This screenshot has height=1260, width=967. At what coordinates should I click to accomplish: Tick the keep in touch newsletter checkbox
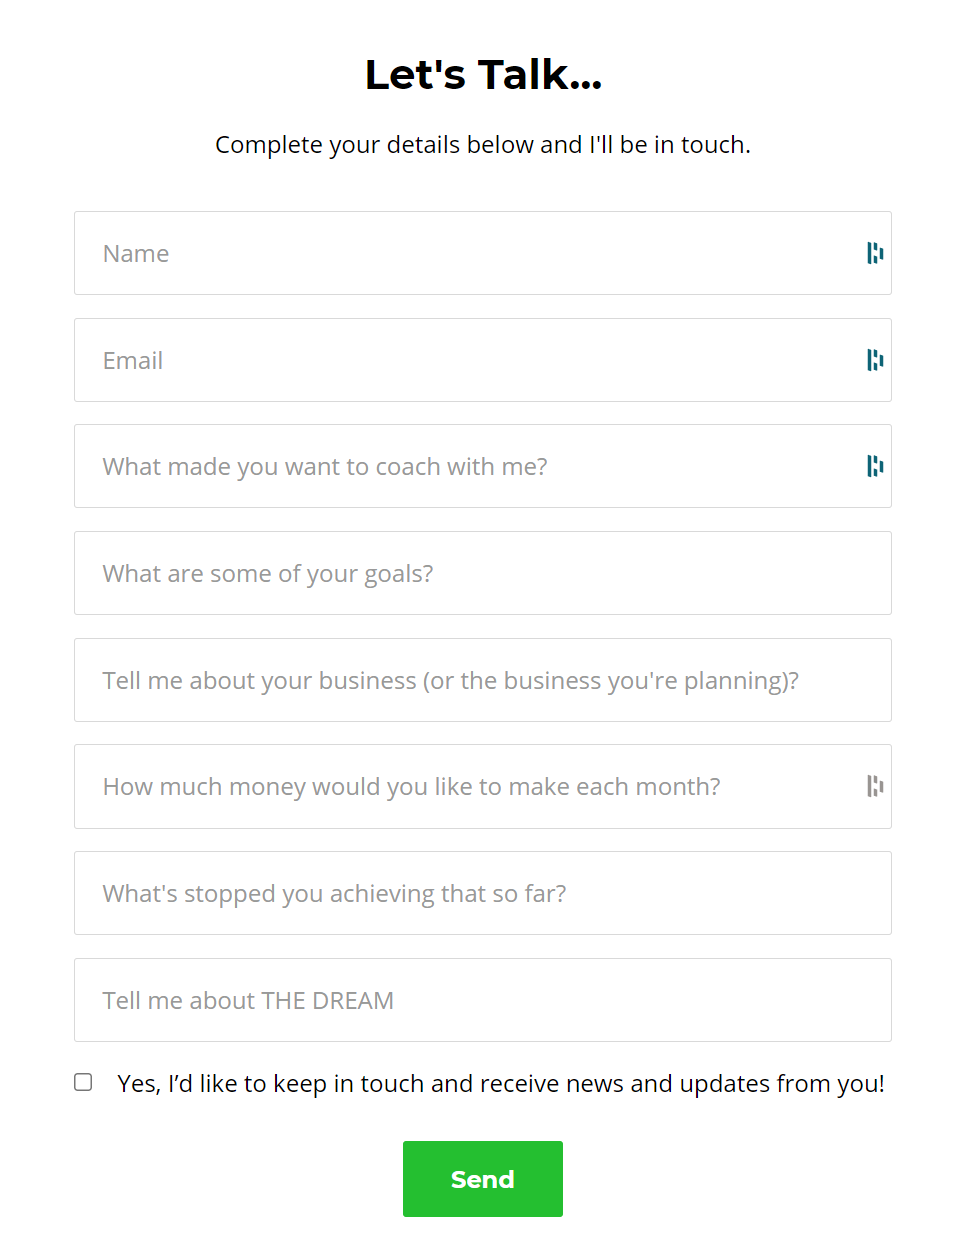83,1082
